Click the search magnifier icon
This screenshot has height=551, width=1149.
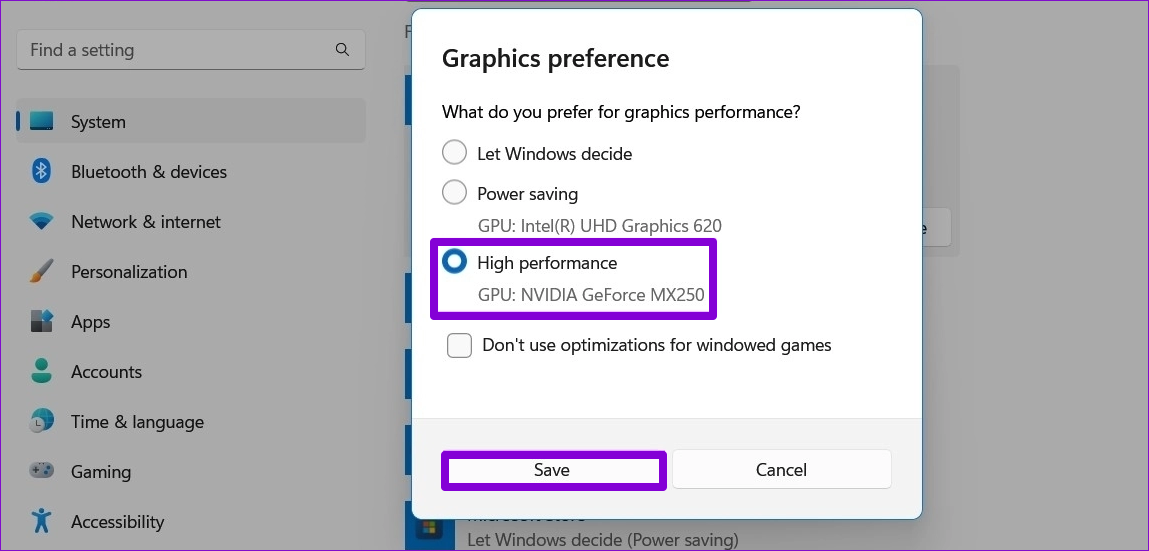(x=342, y=50)
